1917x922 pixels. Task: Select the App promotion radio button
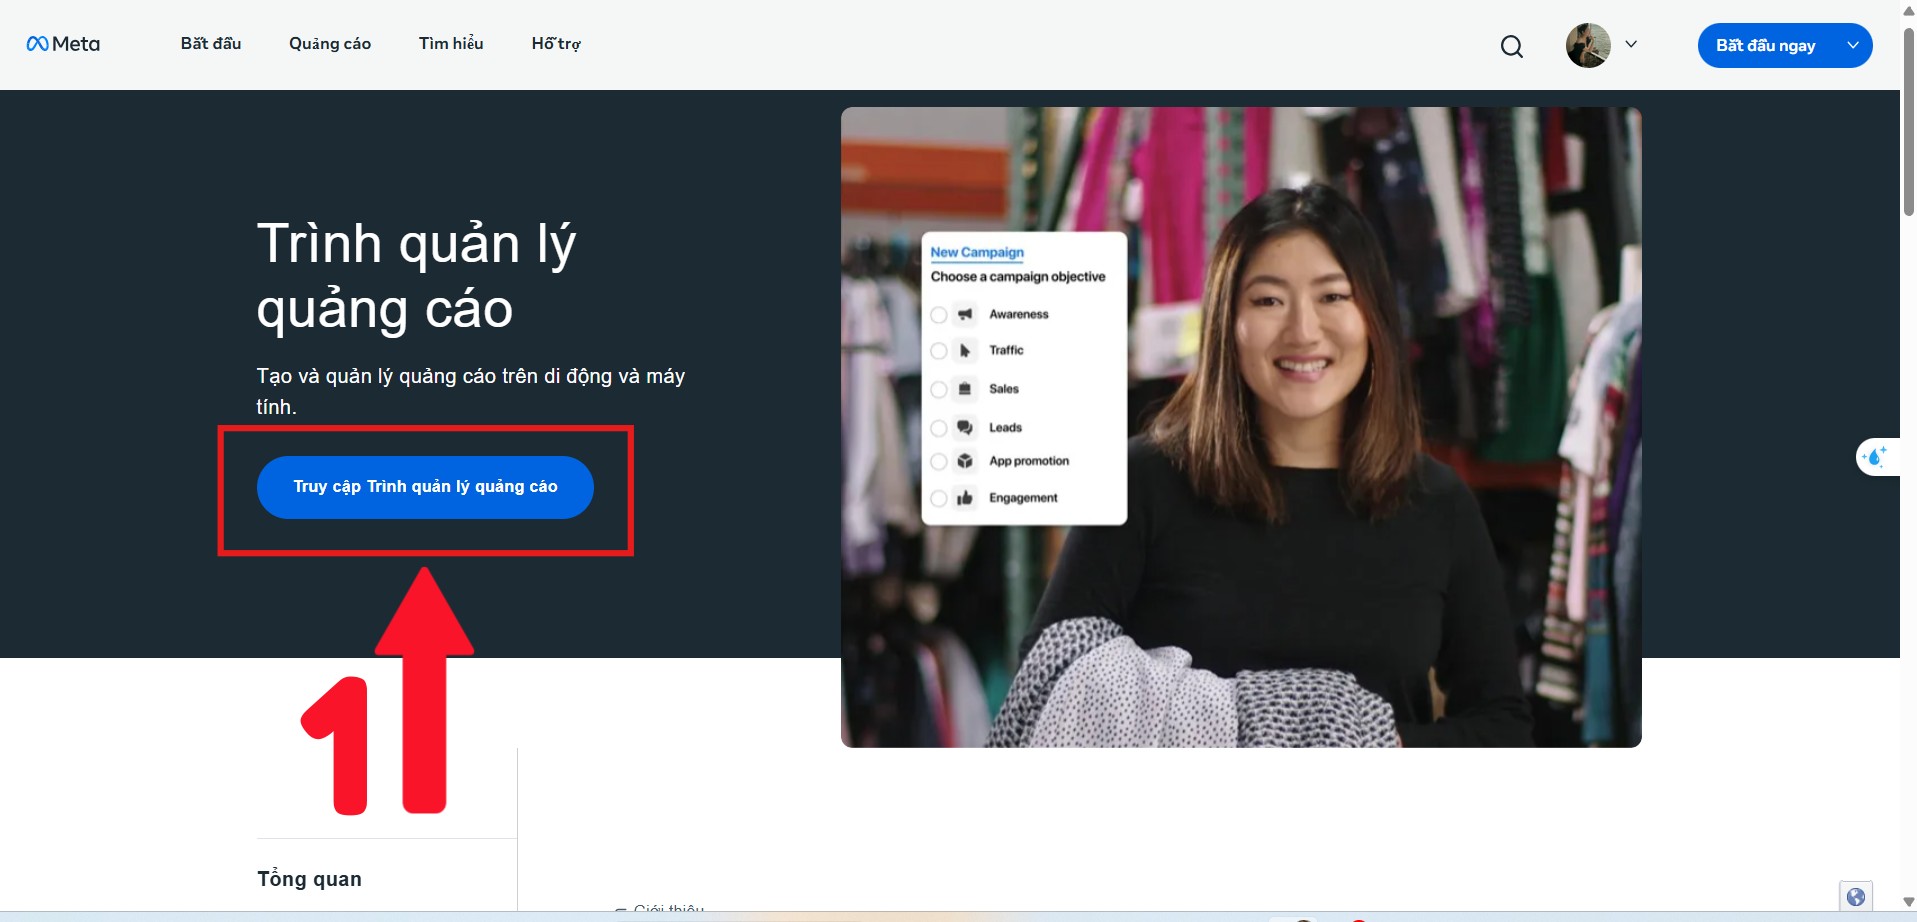[939, 462]
